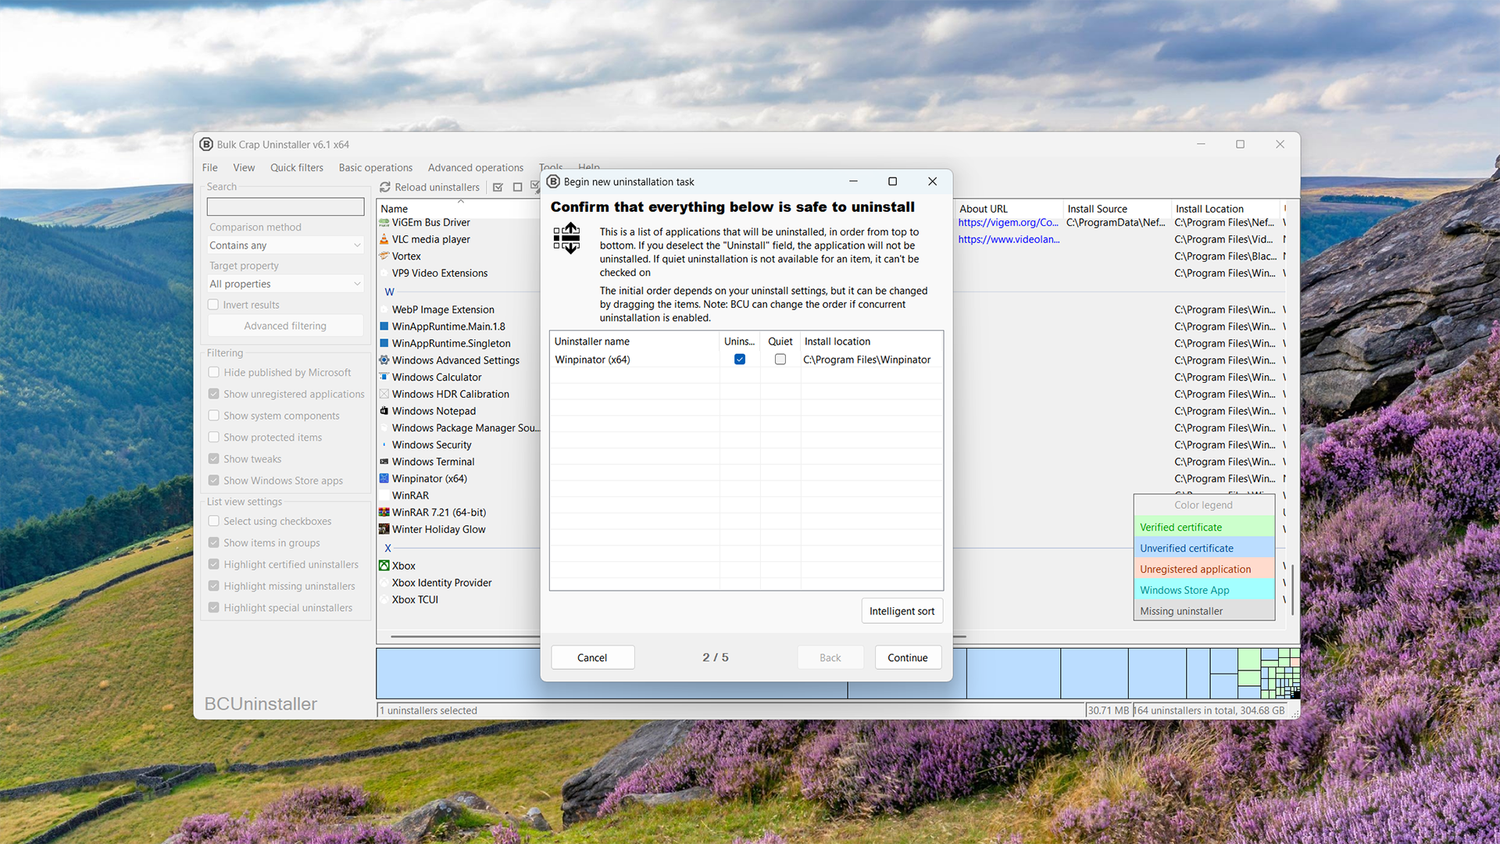Open the Contains any comparison dropdown
The image size is (1500, 844).
(285, 245)
